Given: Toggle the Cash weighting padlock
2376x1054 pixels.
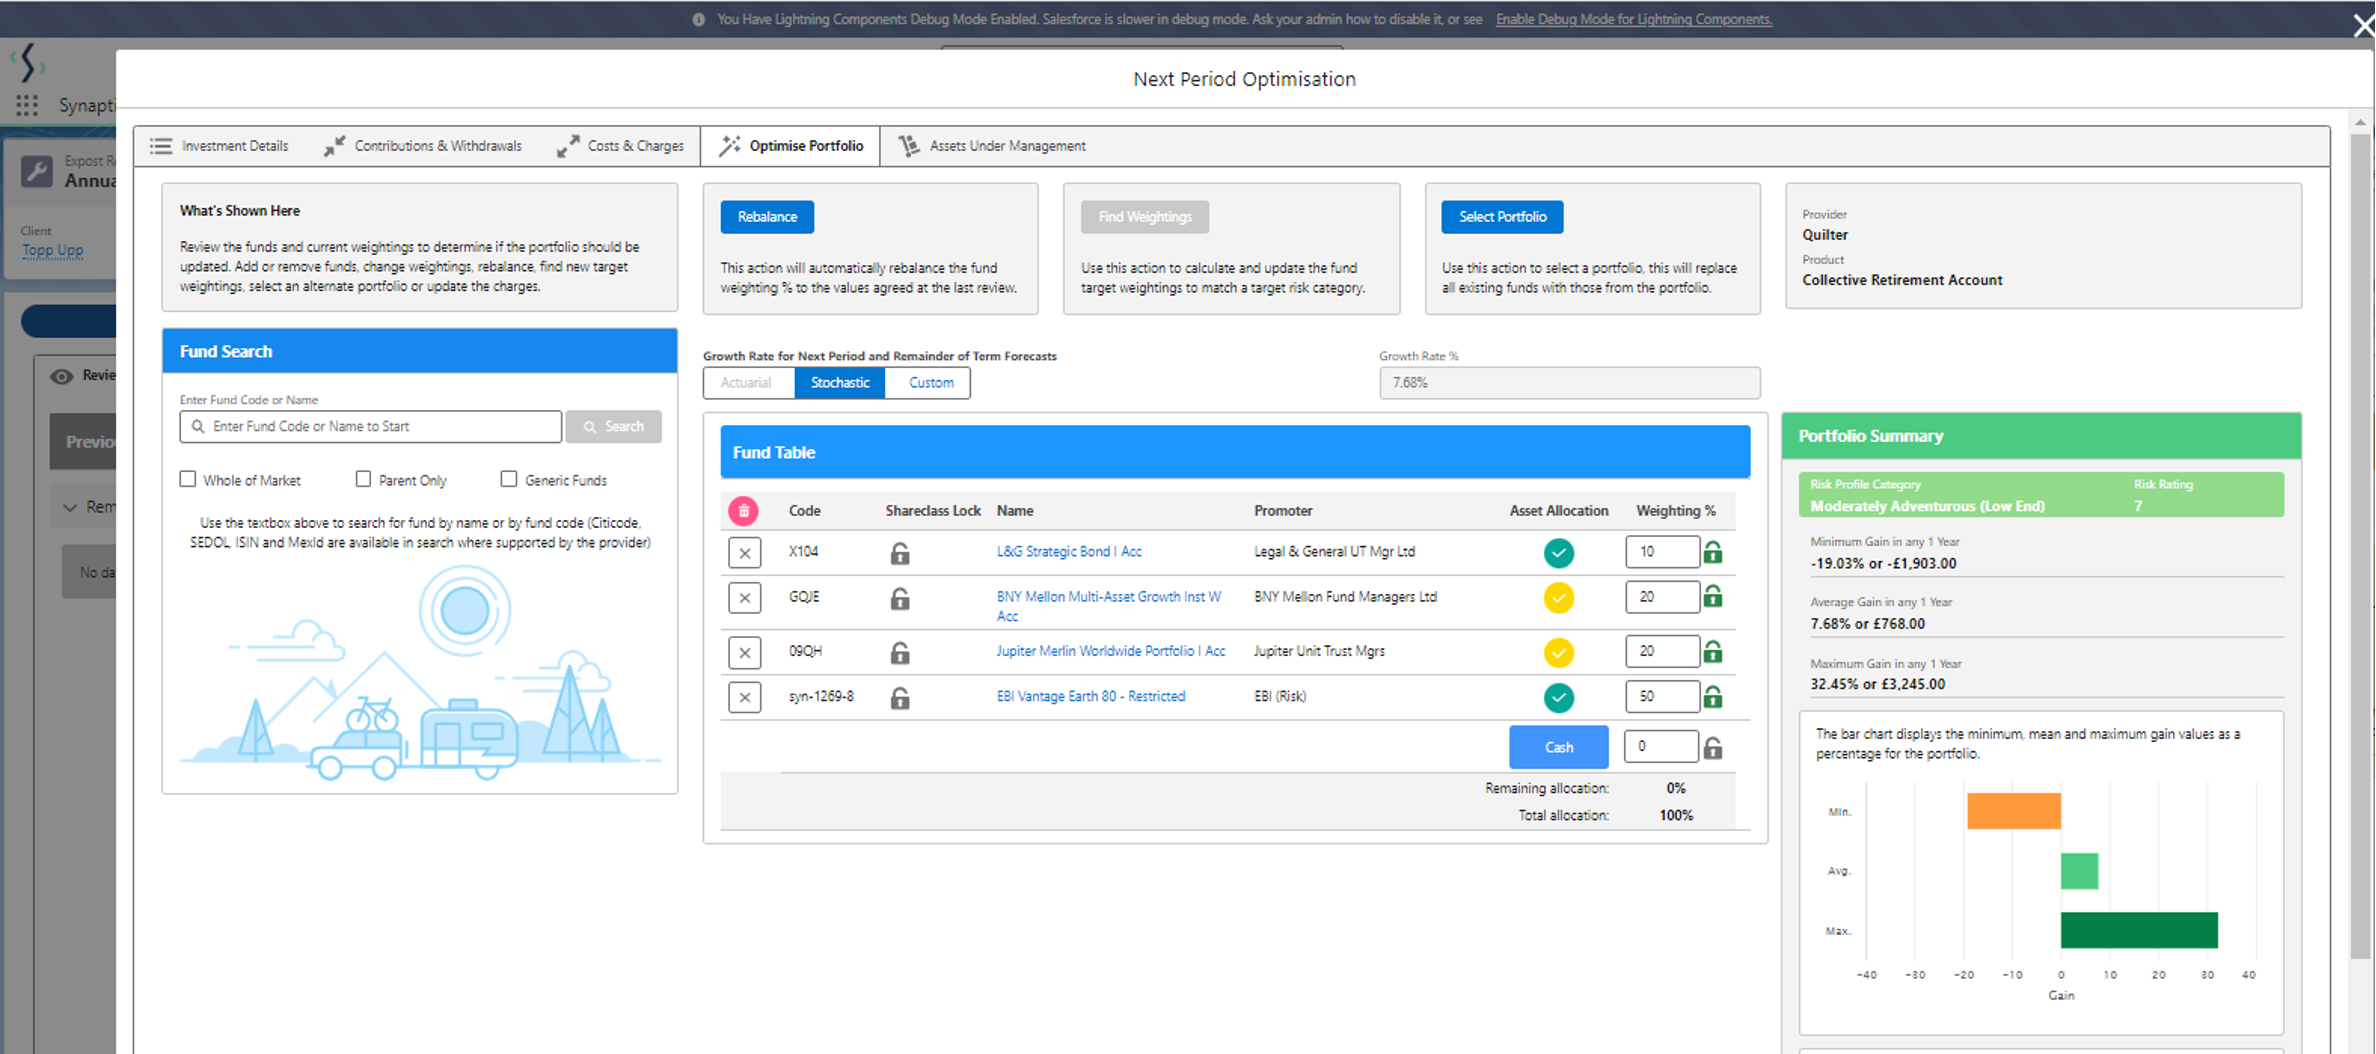Looking at the screenshot, I should pyautogui.click(x=1713, y=747).
